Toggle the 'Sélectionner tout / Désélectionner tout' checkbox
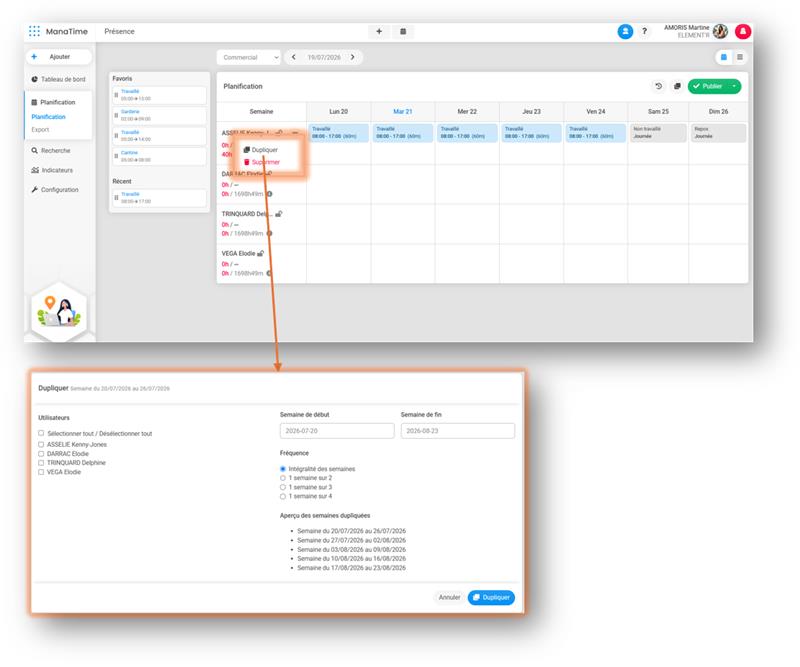This screenshot has width=800, height=667. point(41,433)
